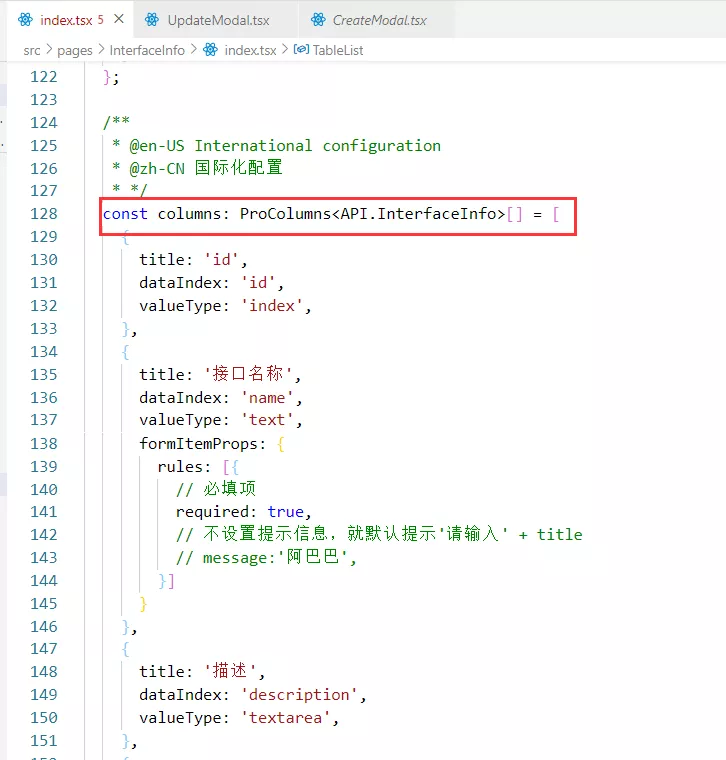Click line number 135 in gutter
The image size is (726, 760).
point(44,375)
